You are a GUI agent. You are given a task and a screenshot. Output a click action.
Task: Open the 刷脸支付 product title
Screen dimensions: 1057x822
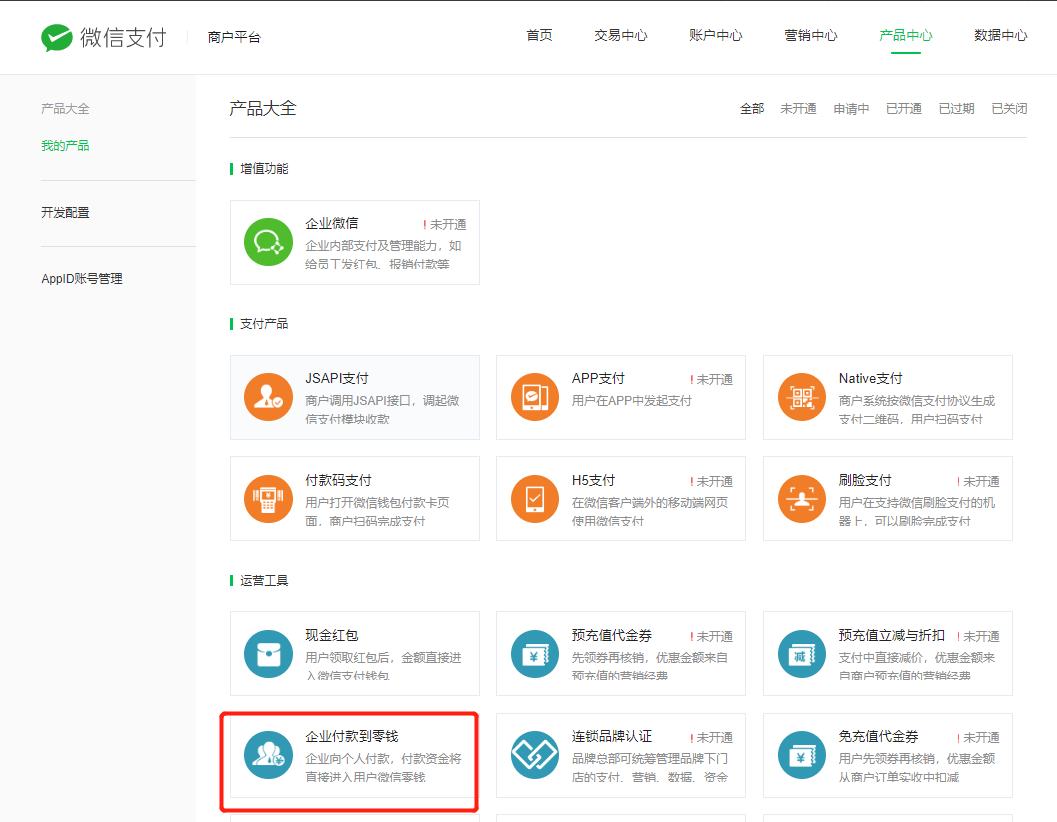point(866,480)
